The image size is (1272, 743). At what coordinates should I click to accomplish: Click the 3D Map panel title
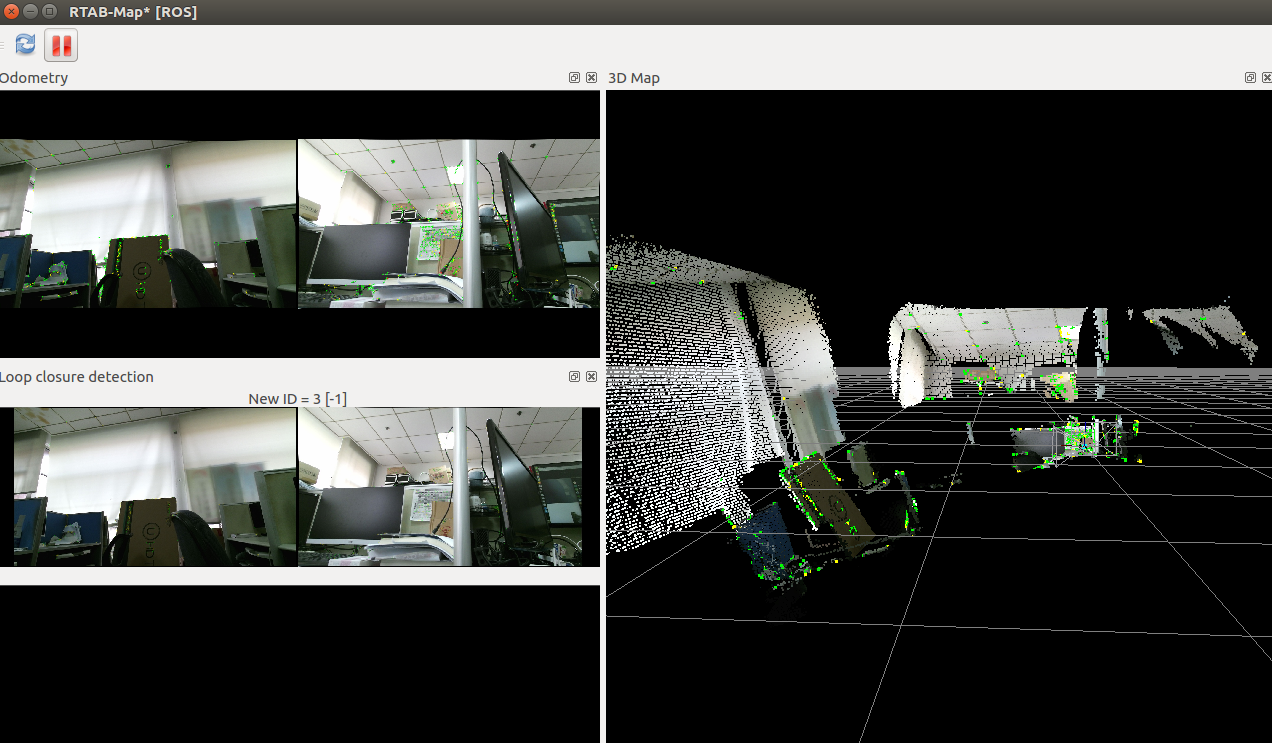[634, 78]
